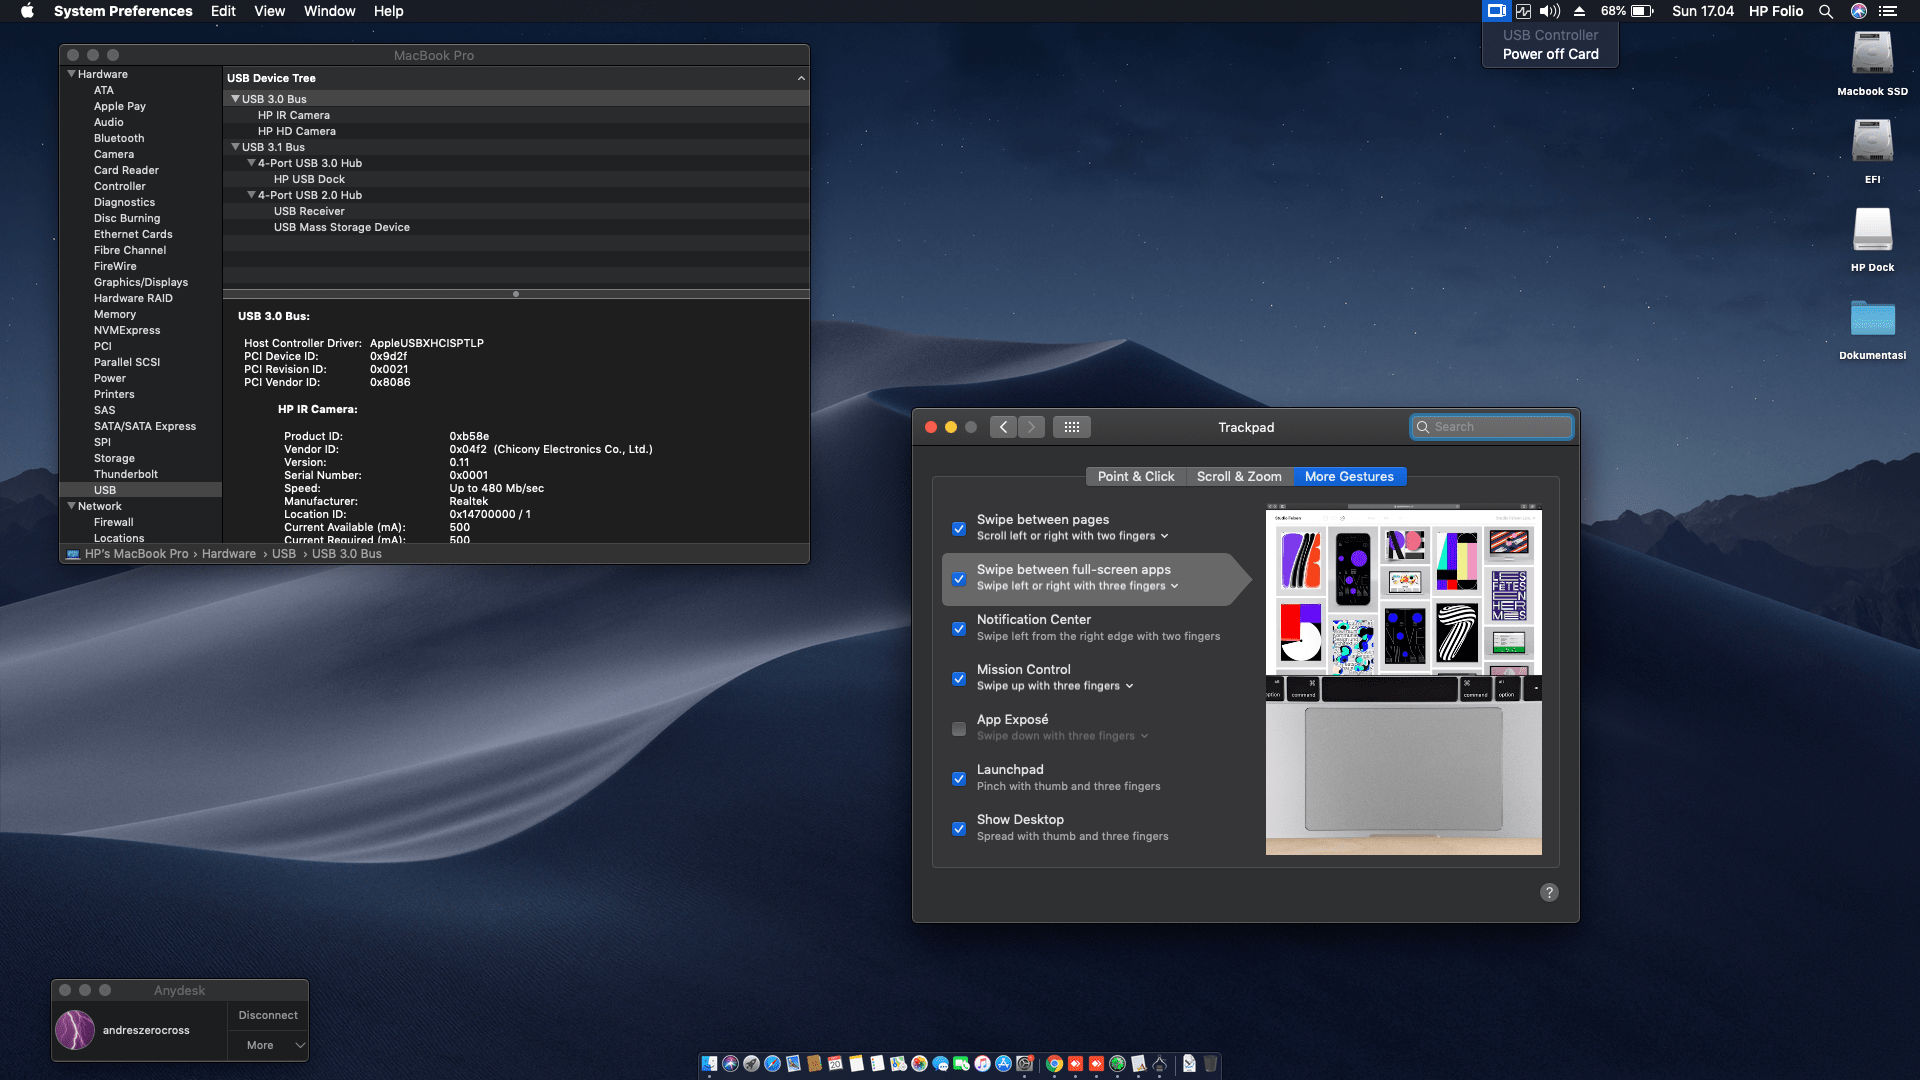The width and height of the screenshot is (1920, 1080).
Task: Open 'Scroll left or right with two fingers' dropdown
Action: (x=1072, y=536)
